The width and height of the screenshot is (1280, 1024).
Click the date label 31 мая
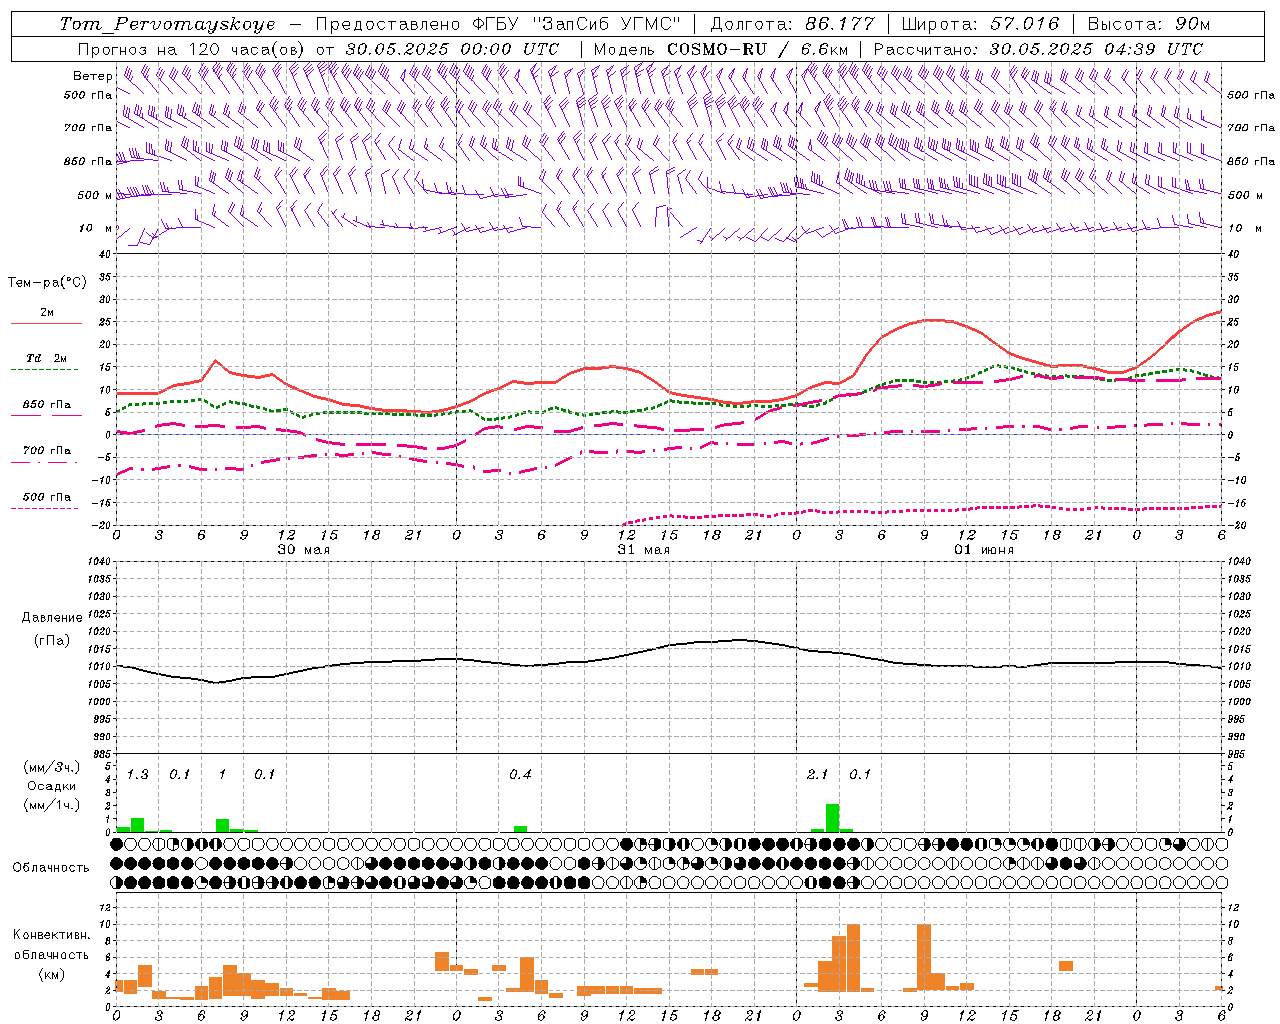point(643,550)
